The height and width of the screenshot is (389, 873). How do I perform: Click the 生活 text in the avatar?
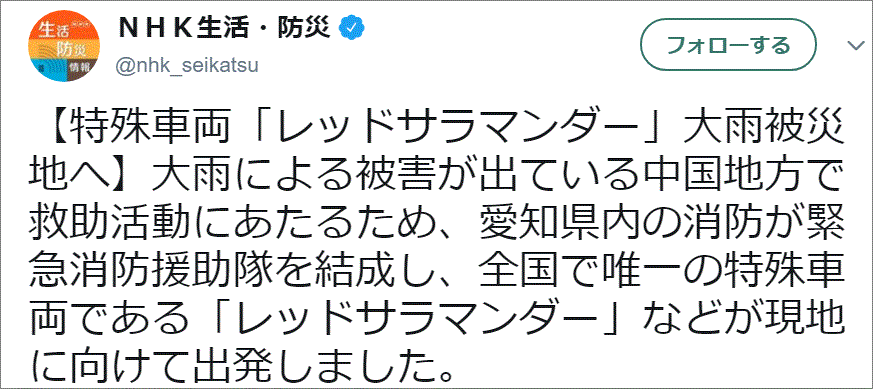[49, 31]
